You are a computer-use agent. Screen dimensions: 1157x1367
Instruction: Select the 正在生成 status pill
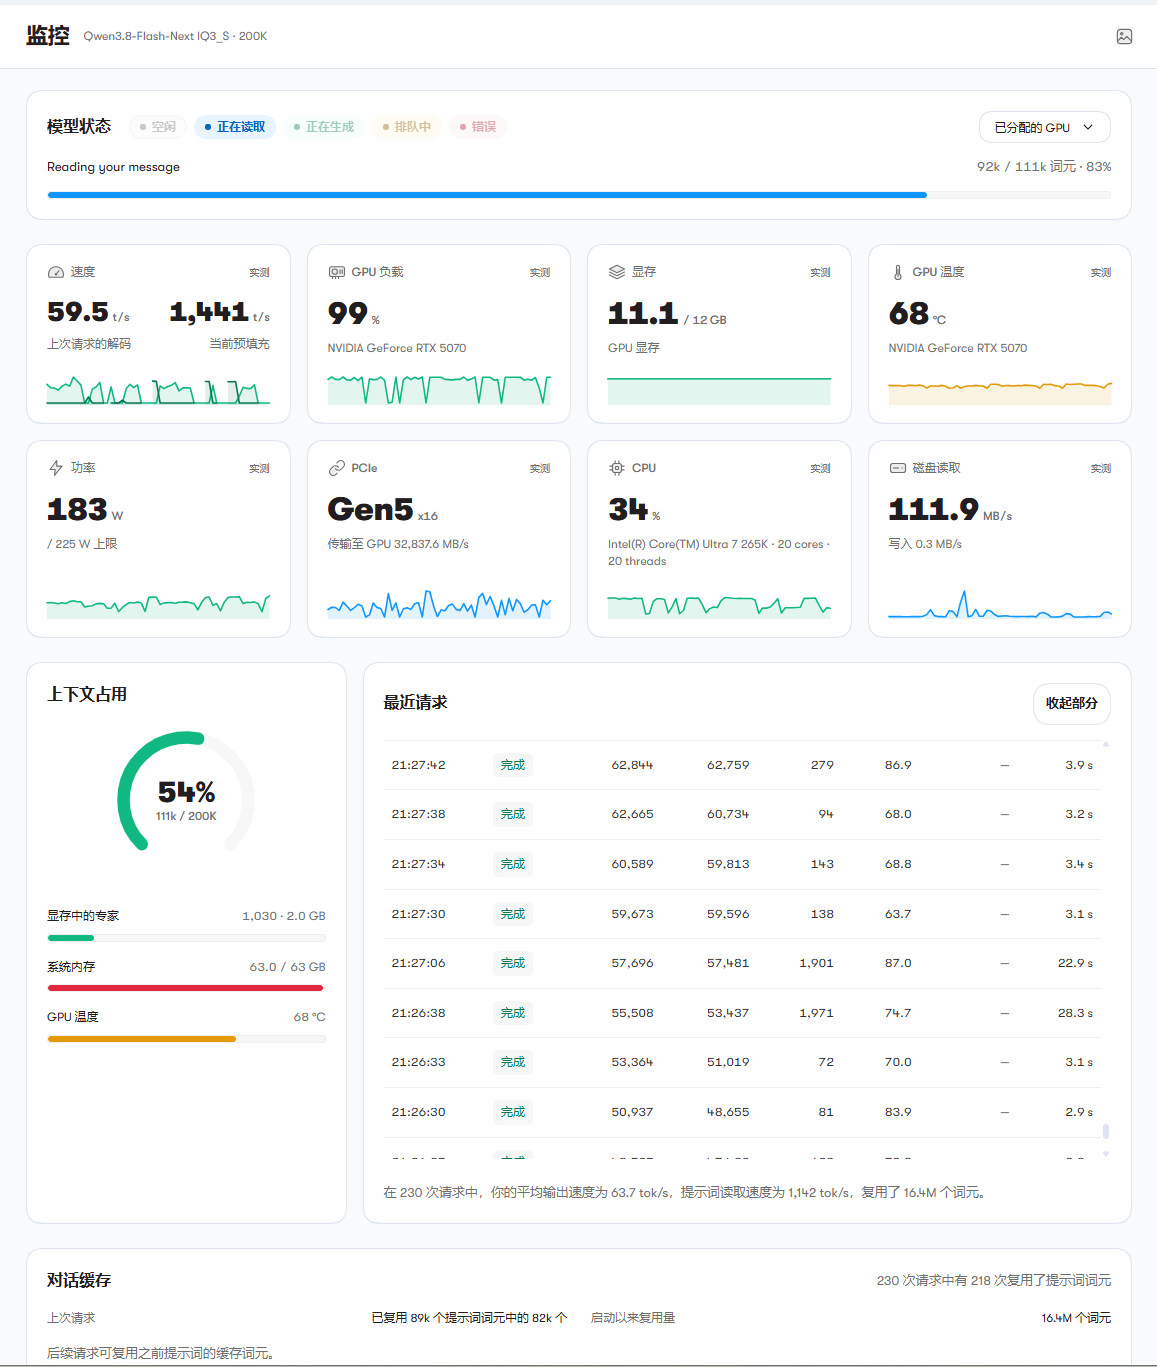[x=324, y=127]
